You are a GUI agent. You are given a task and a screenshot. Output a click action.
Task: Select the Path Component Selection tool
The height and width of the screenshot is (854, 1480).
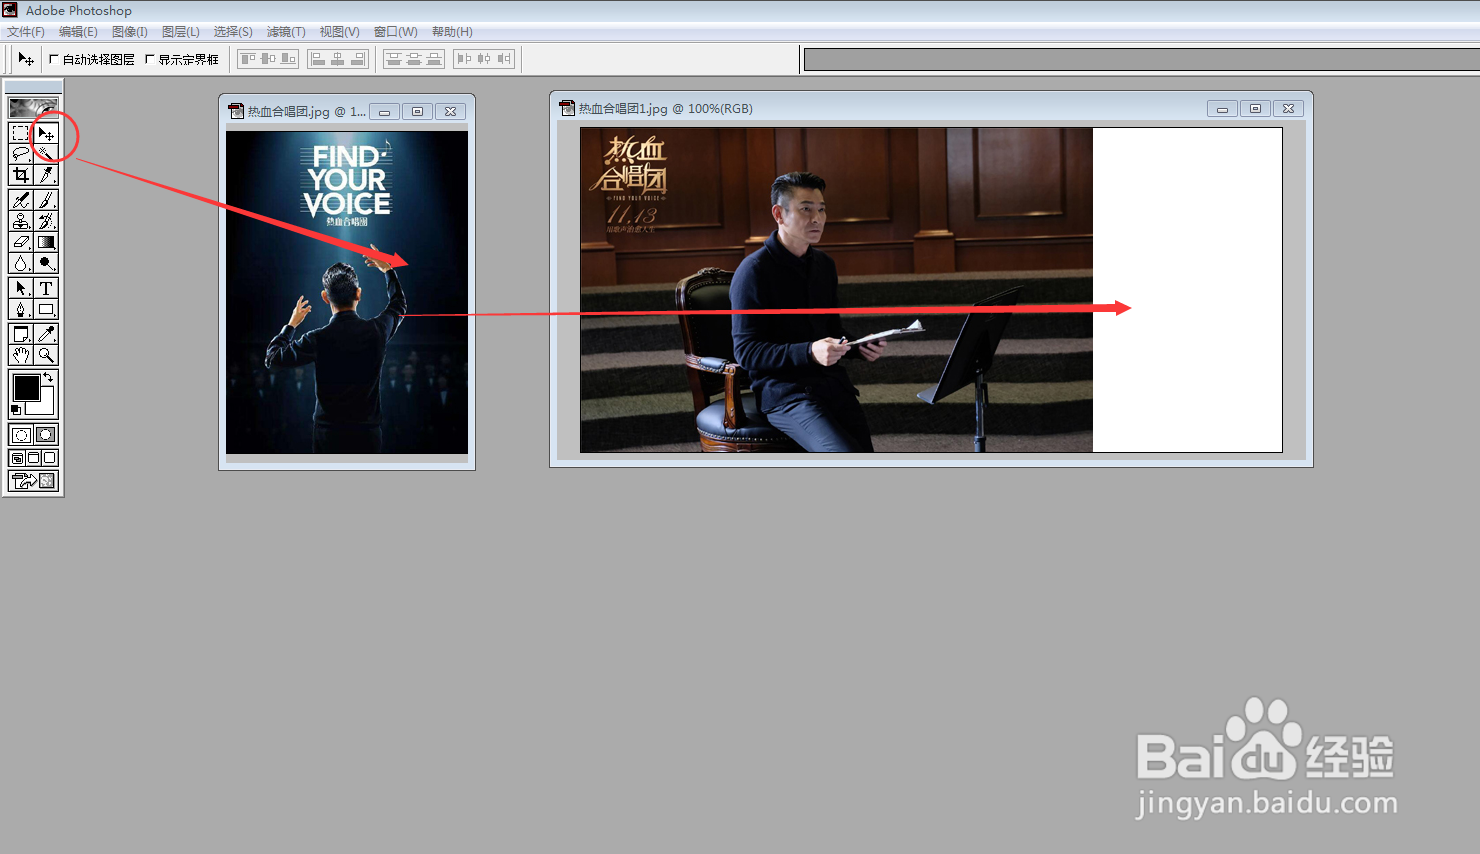[20, 288]
